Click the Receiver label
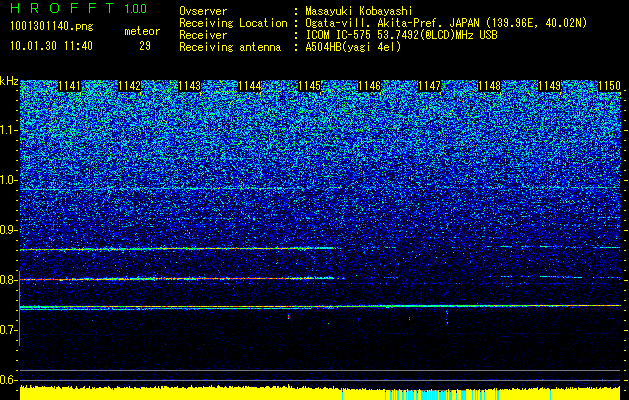The height and width of the screenshot is (400, 629). (203, 35)
